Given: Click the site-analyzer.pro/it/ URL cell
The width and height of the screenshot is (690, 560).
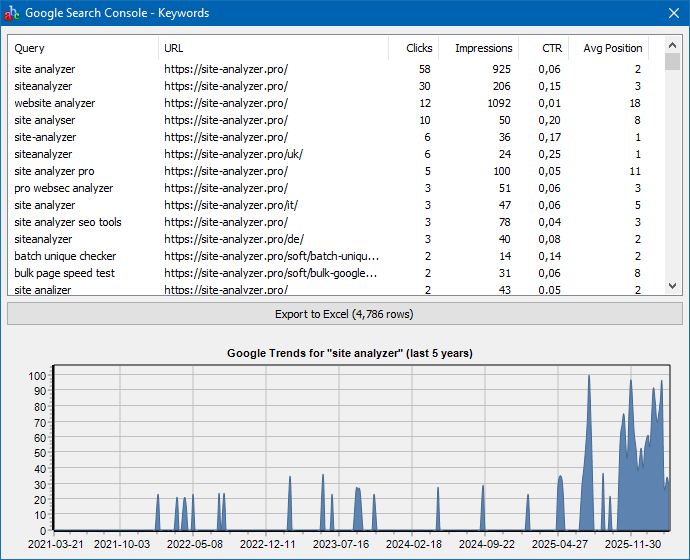Looking at the screenshot, I should (231, 205).
